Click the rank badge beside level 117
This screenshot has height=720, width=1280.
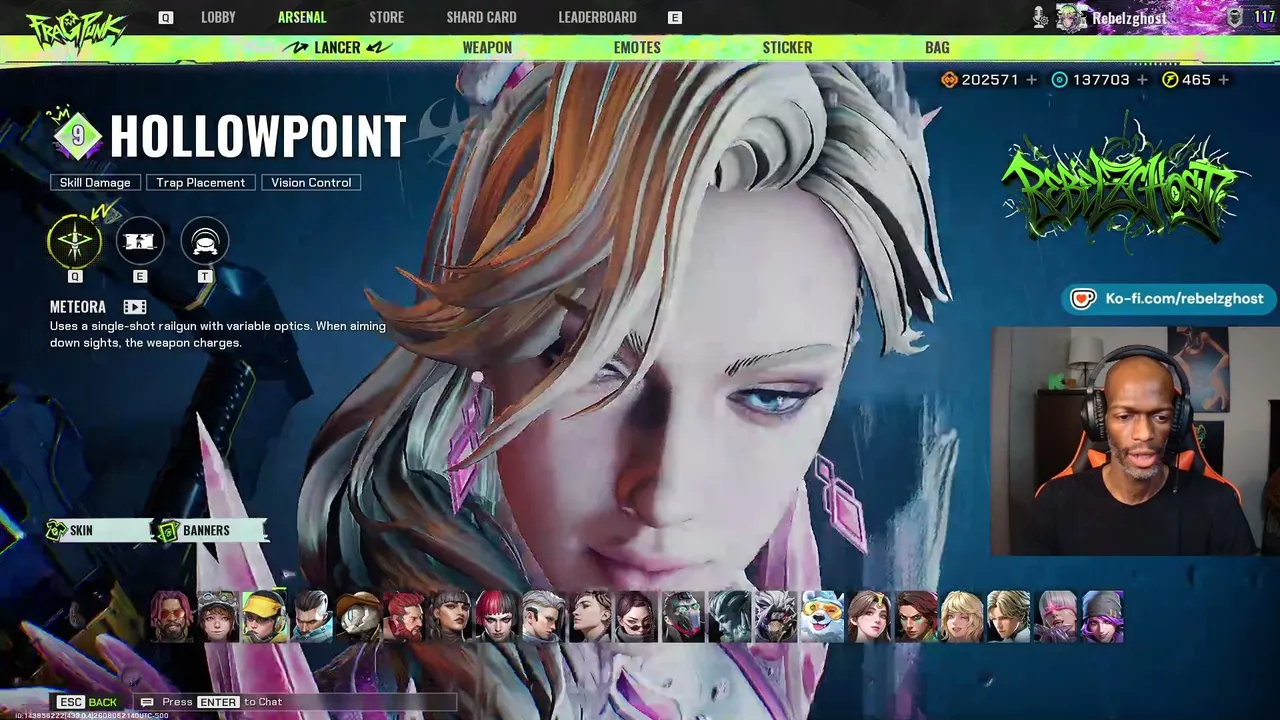(1235, 17)
